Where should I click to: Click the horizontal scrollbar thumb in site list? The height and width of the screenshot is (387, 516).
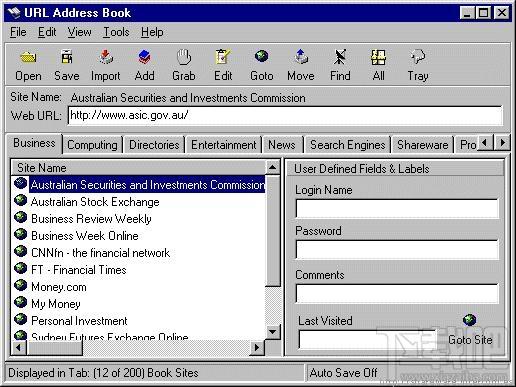click(54, 348)
